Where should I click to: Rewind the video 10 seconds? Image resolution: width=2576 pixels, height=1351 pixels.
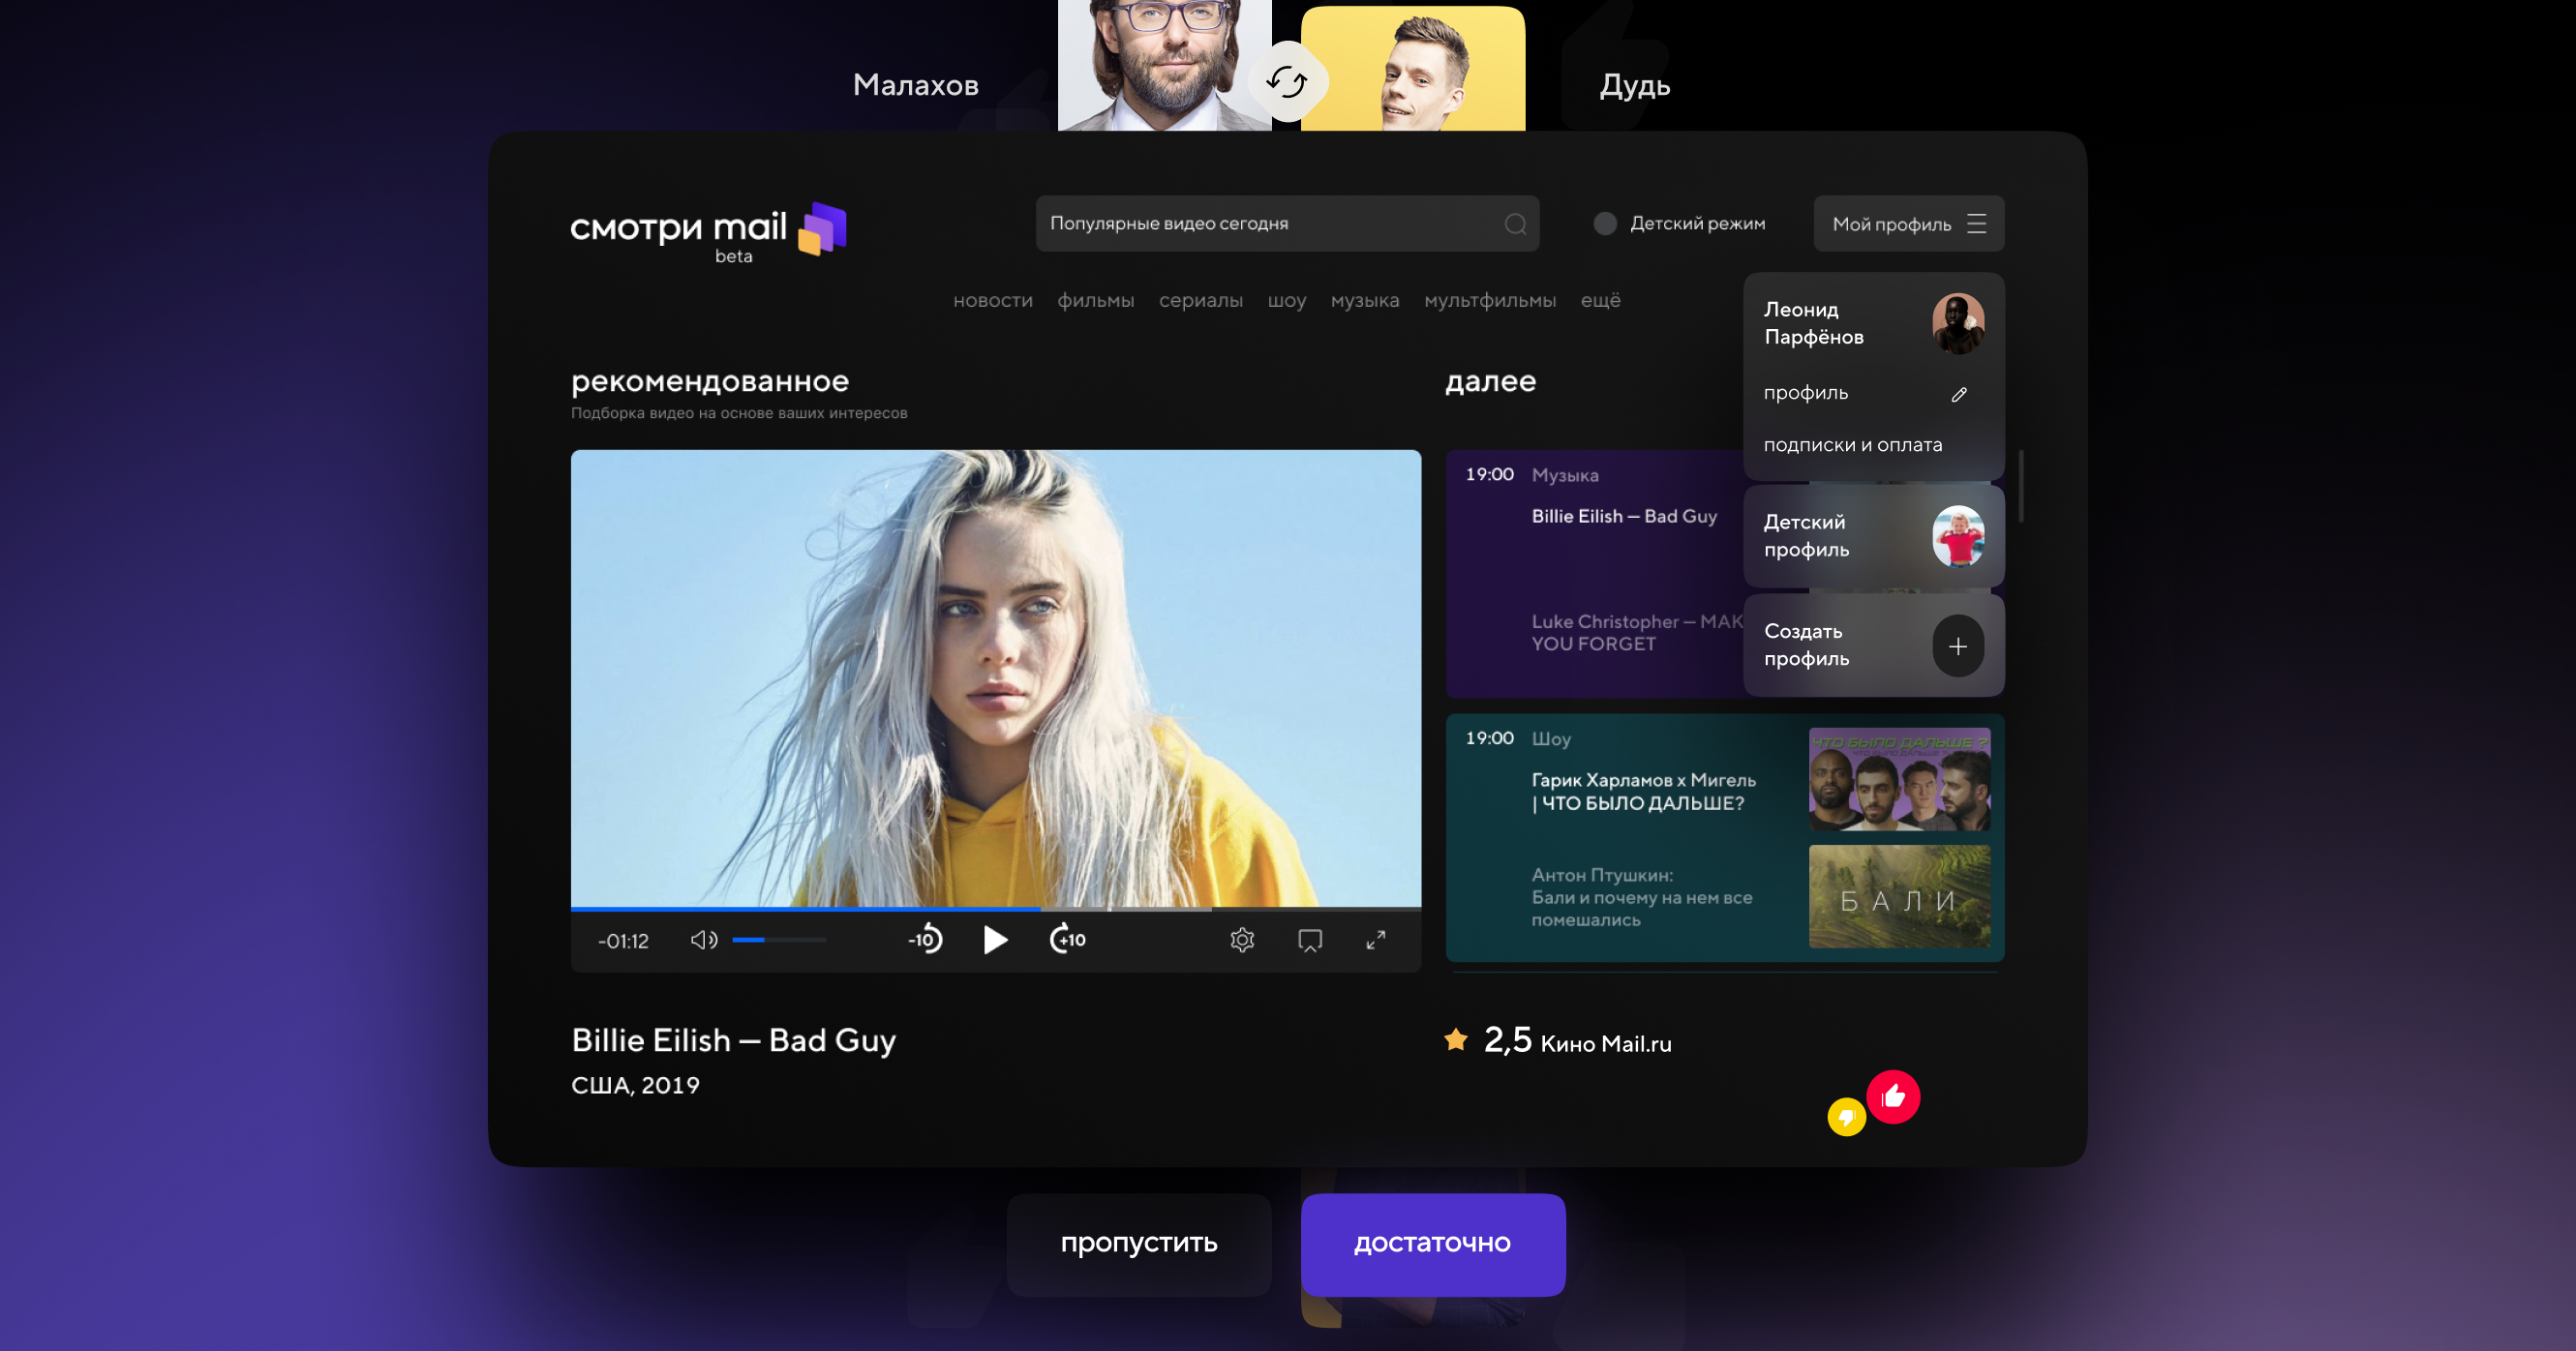(x=925, y=940)
